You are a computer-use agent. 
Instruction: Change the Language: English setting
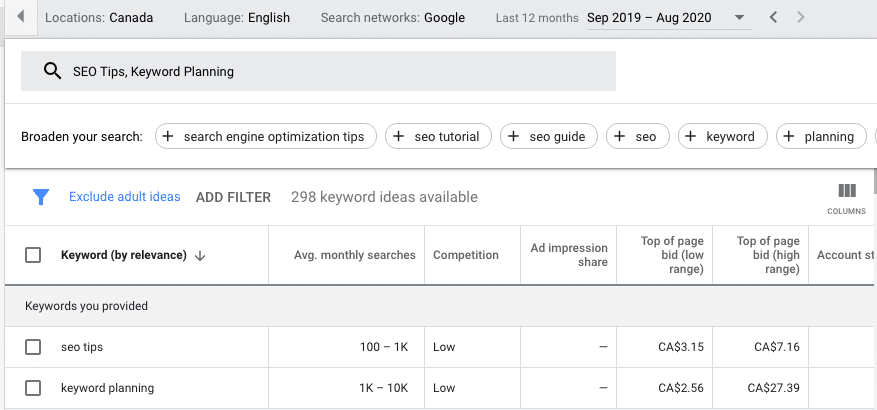click(237, 18)
